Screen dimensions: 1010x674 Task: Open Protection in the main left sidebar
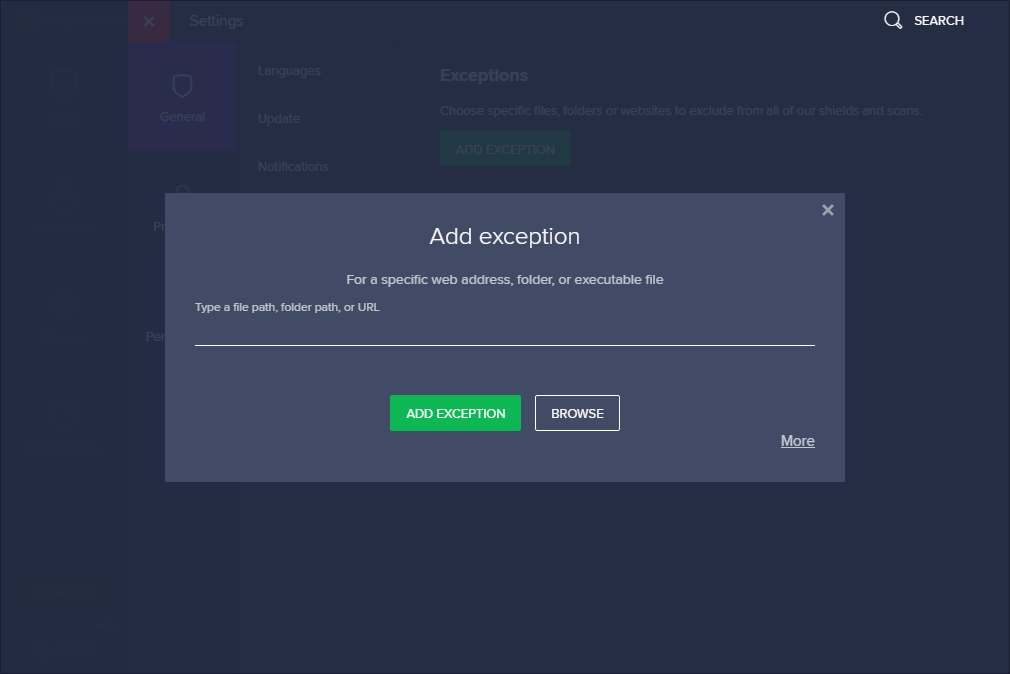64,210
